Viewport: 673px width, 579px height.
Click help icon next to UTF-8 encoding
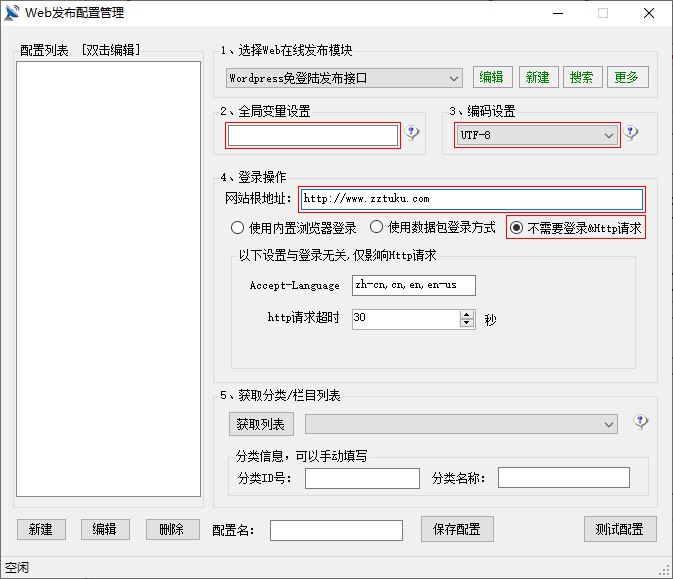coord(631,134)
